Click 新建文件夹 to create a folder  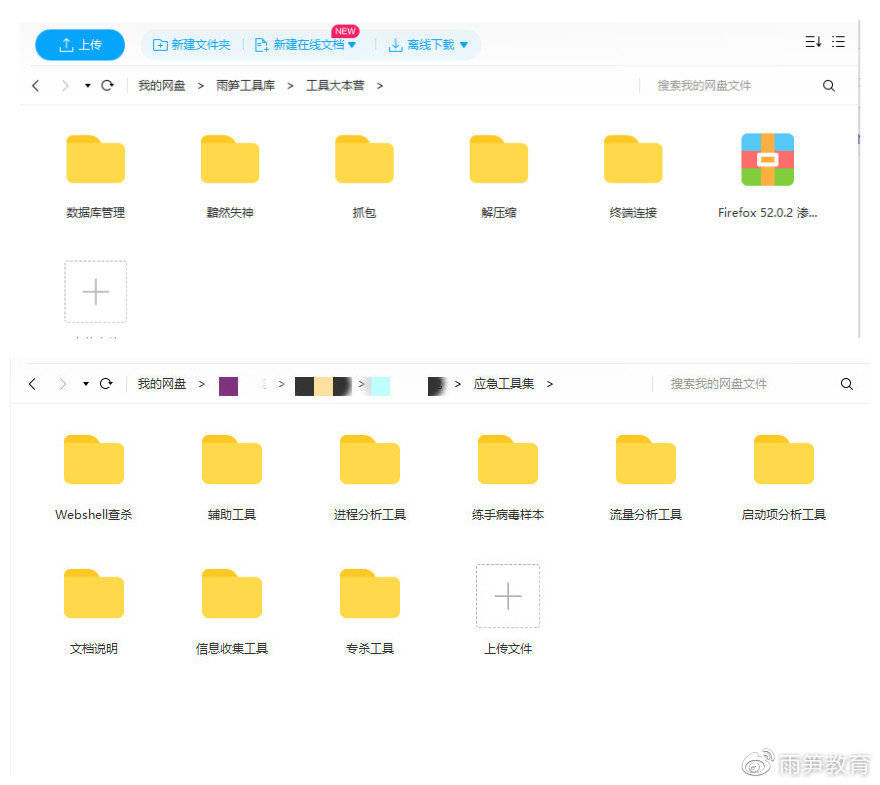coord(192,45)
